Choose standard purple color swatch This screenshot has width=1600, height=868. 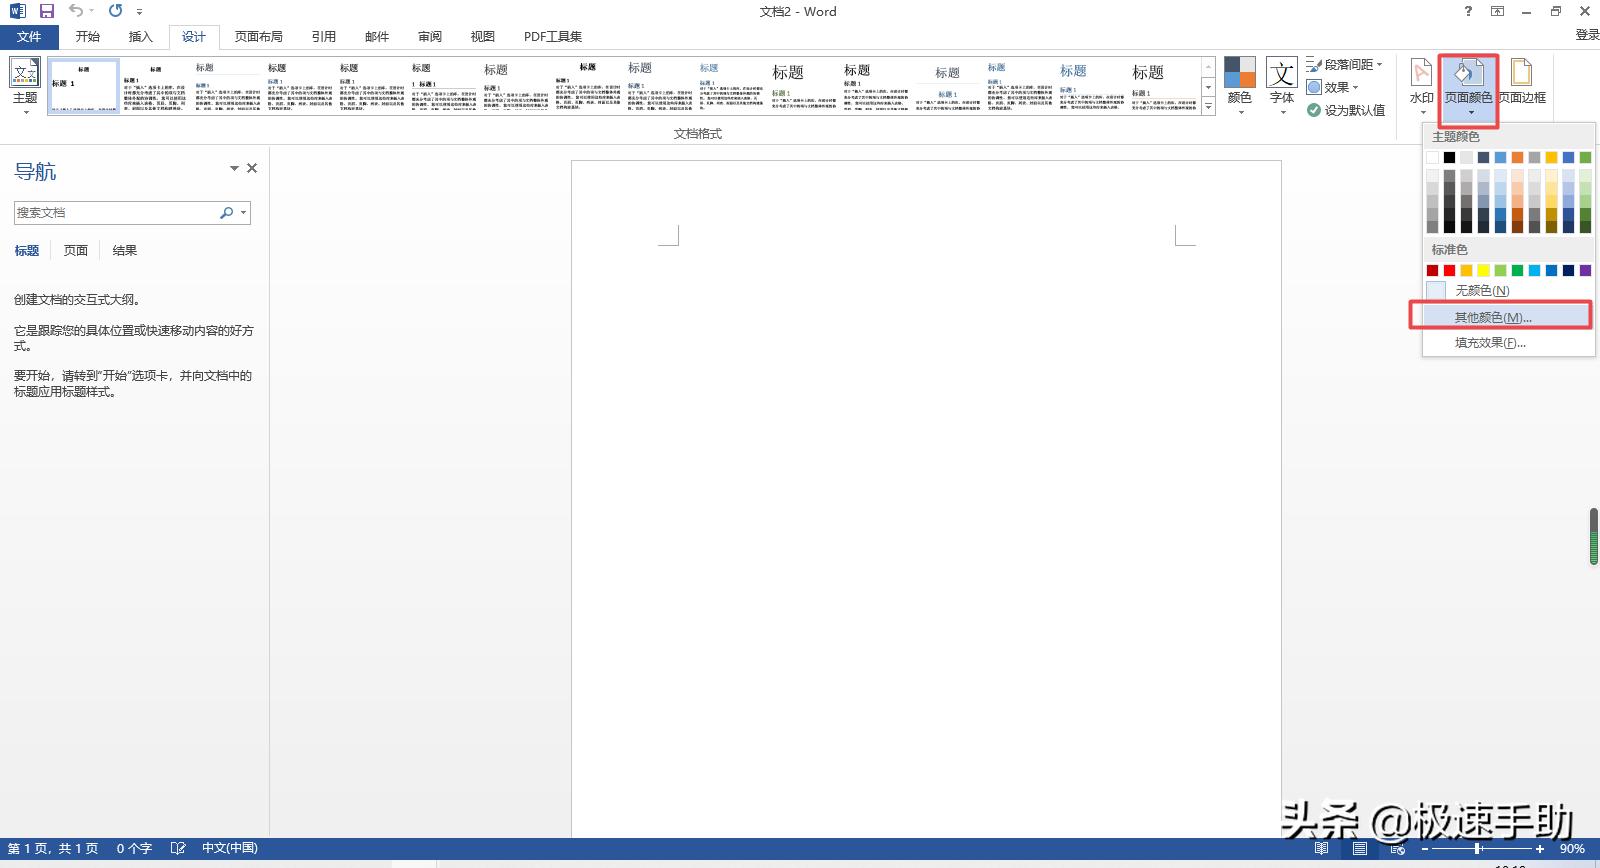[1585, 270]
